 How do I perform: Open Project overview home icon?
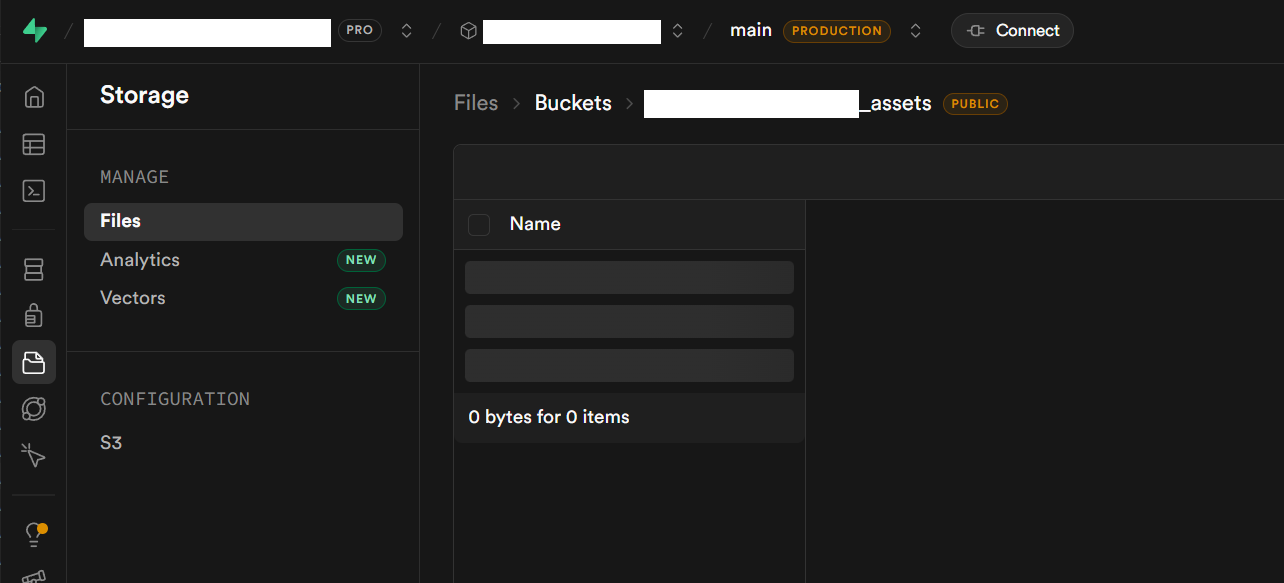pyautogui.click(x=34, y=97)
